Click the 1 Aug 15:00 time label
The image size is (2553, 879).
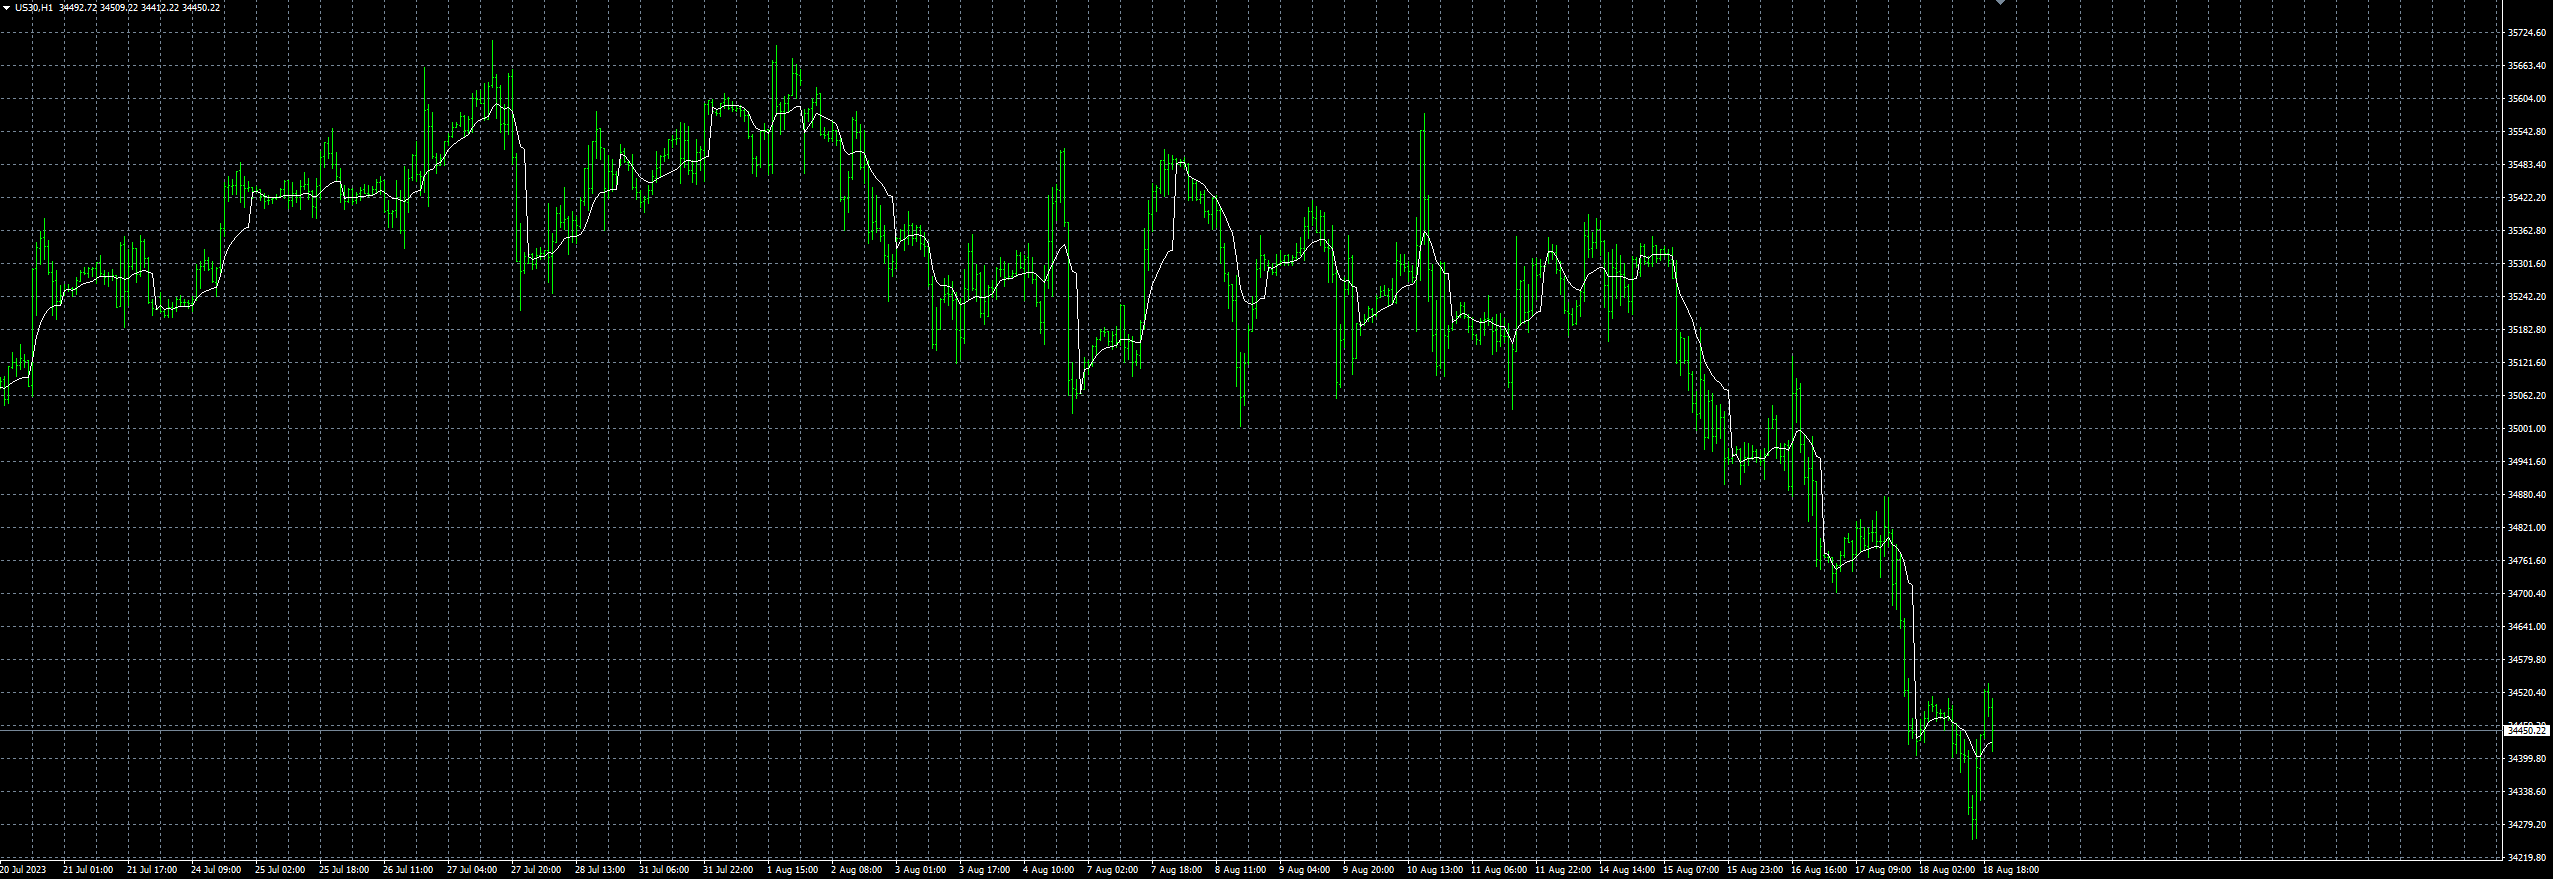pos(792,870)
